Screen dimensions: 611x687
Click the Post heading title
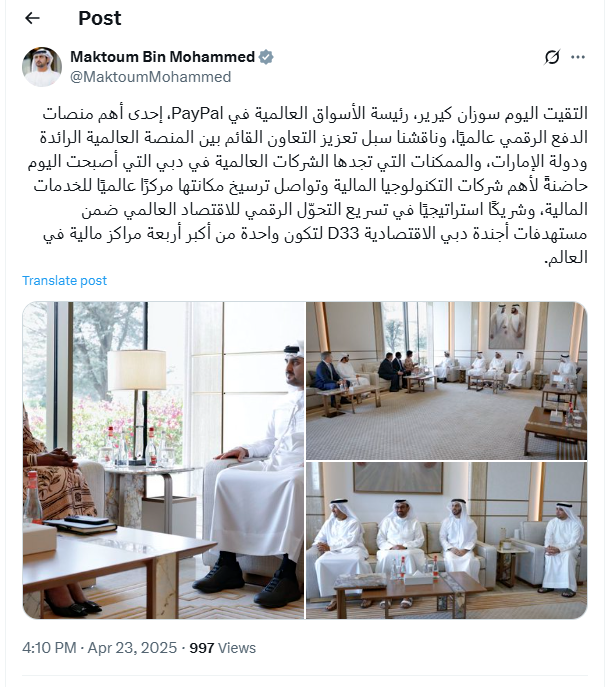(x=100, y=18)
